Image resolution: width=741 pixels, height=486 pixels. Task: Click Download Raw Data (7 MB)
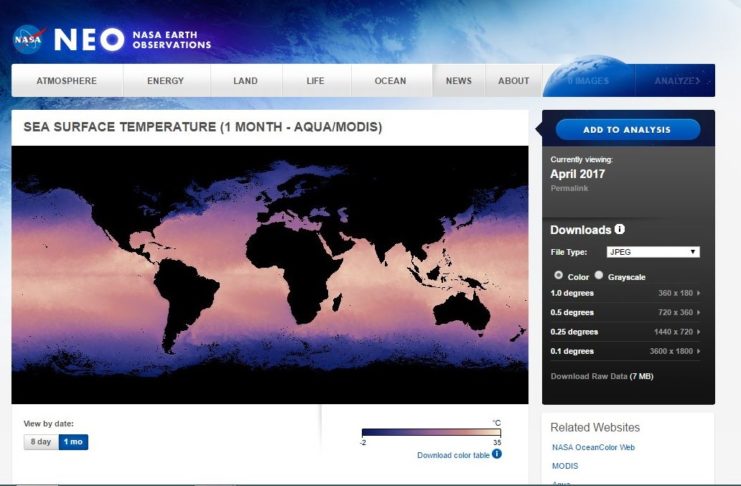[601, 376]
